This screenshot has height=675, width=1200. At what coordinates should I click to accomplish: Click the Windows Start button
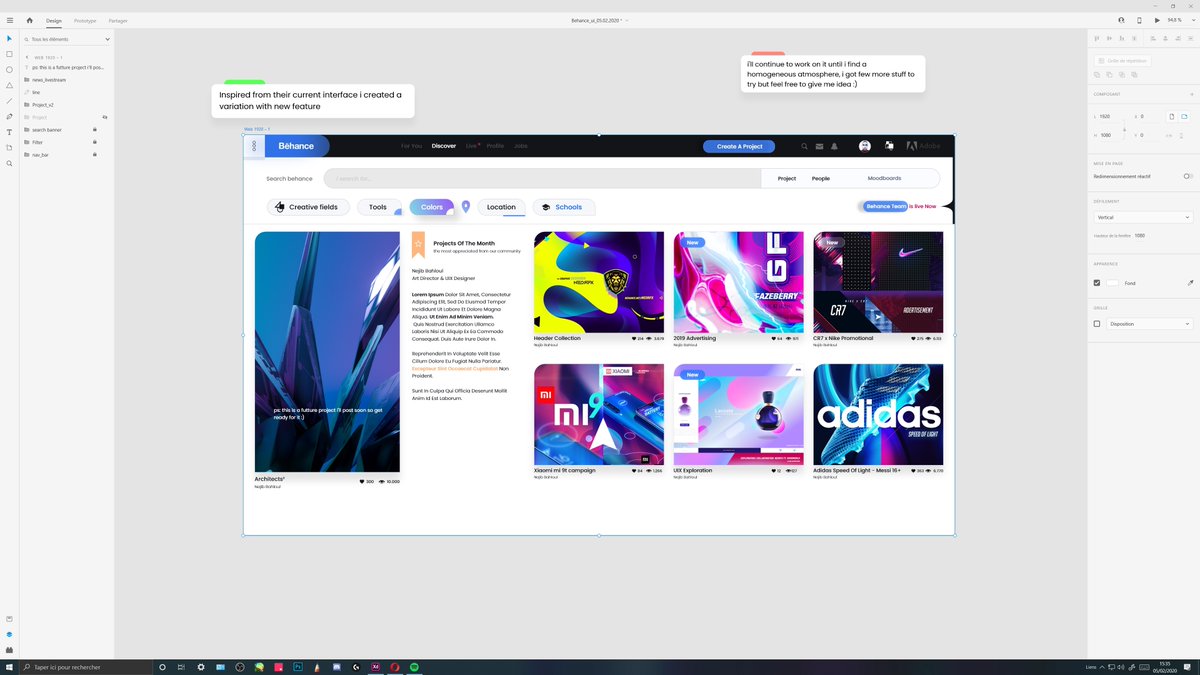click(9, 666)
